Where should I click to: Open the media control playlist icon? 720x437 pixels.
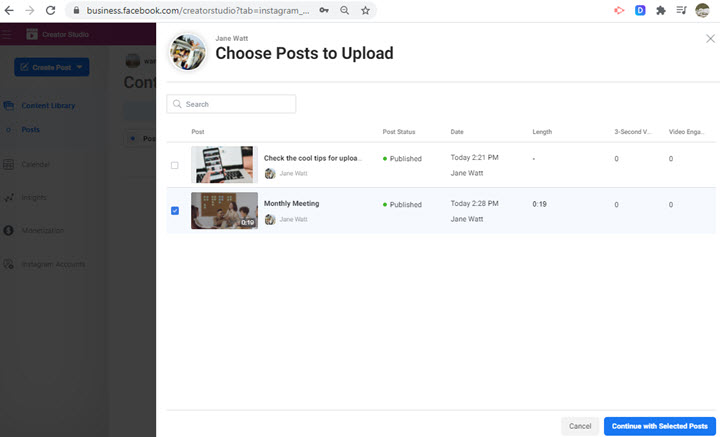pyautogui.click(x=681, y=10)
